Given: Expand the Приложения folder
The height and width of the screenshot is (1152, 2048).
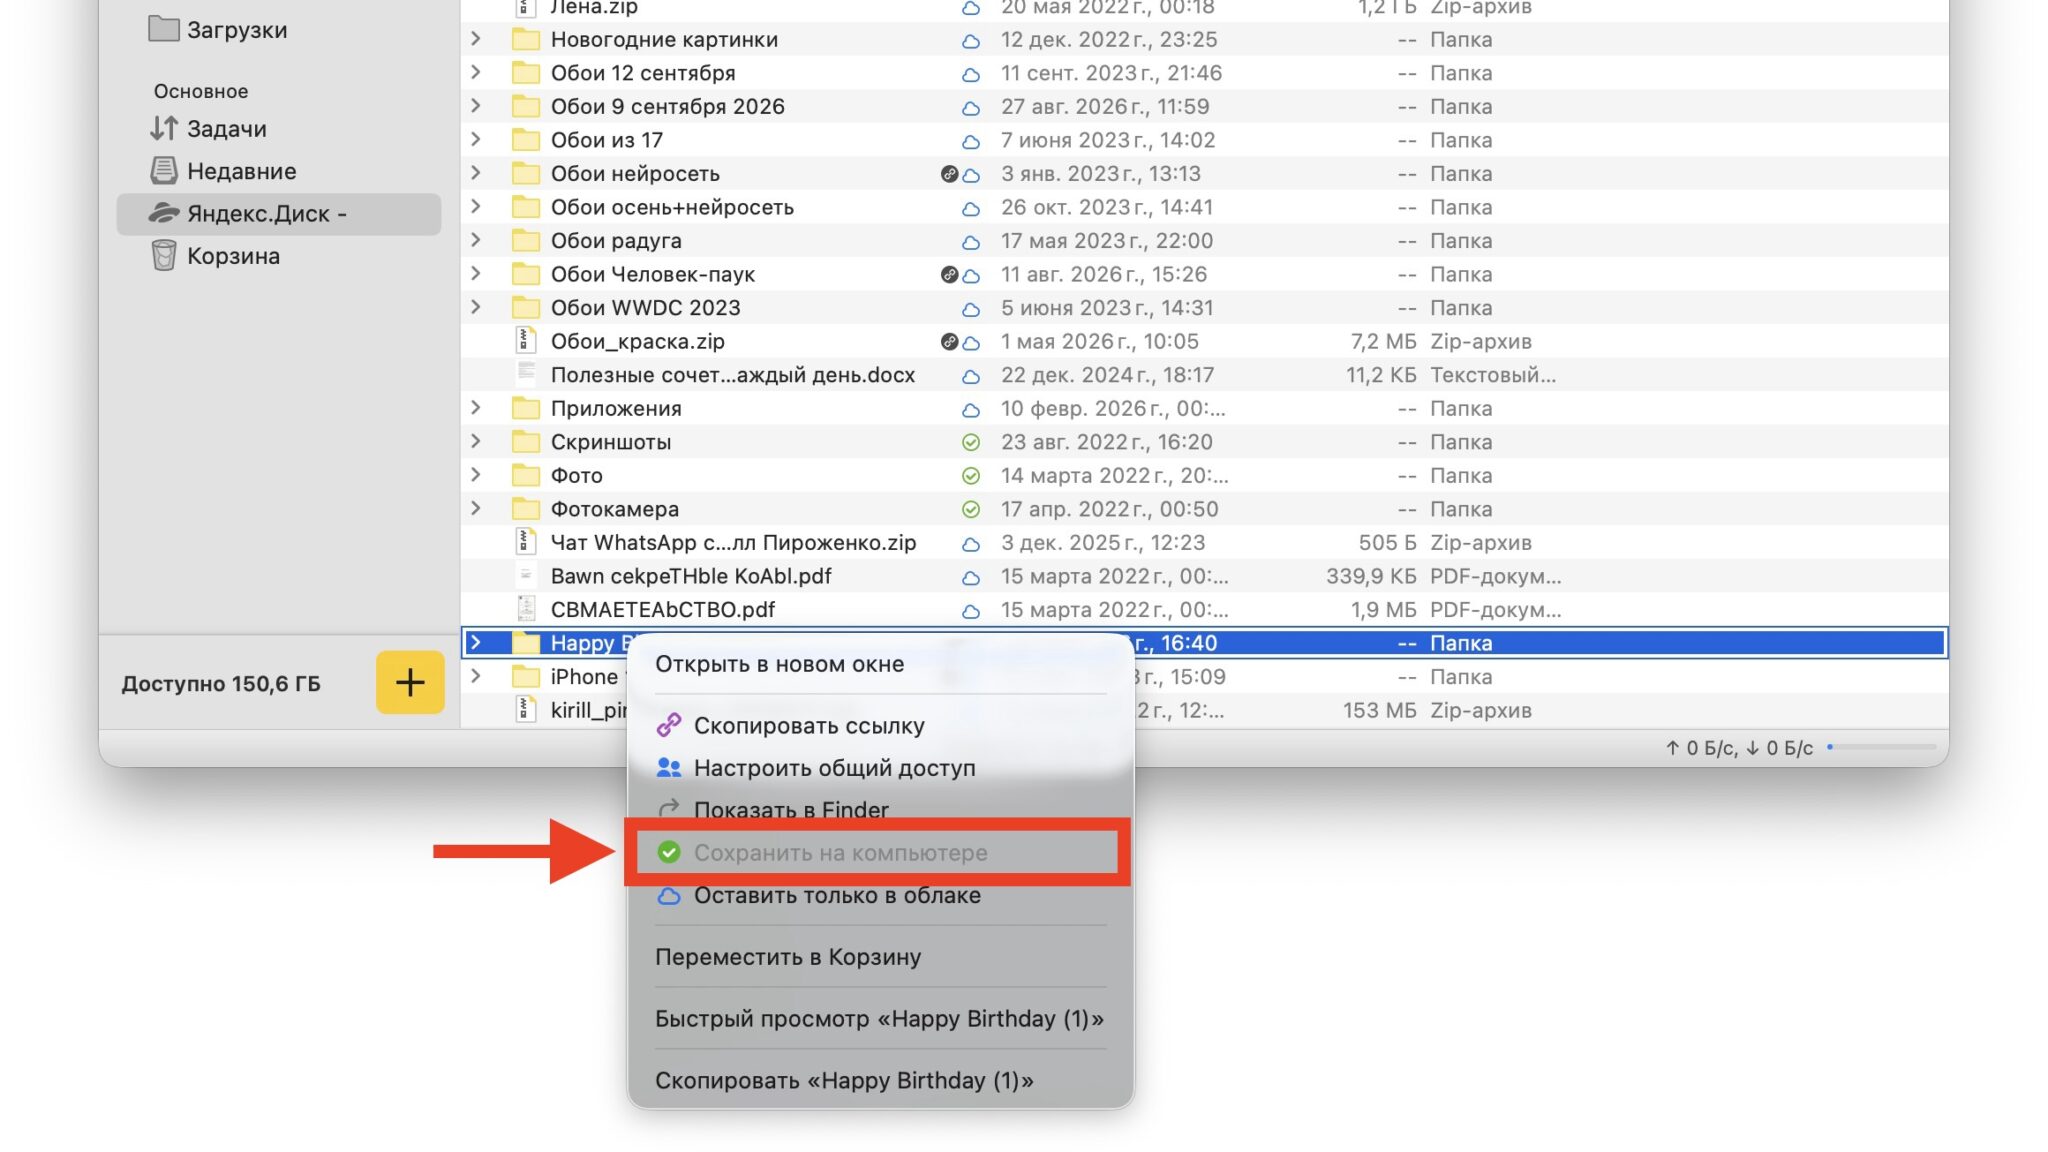Looking at the screenshot, I should 476,408.
